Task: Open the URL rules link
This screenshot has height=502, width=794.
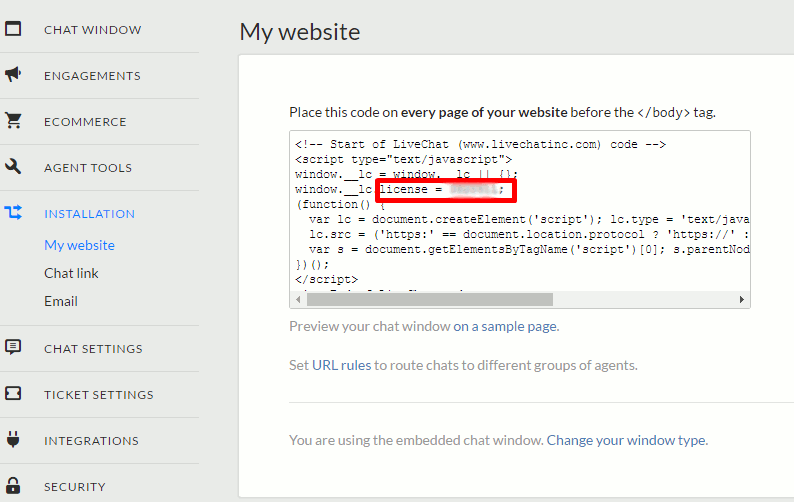Action: tap(342, 365)
